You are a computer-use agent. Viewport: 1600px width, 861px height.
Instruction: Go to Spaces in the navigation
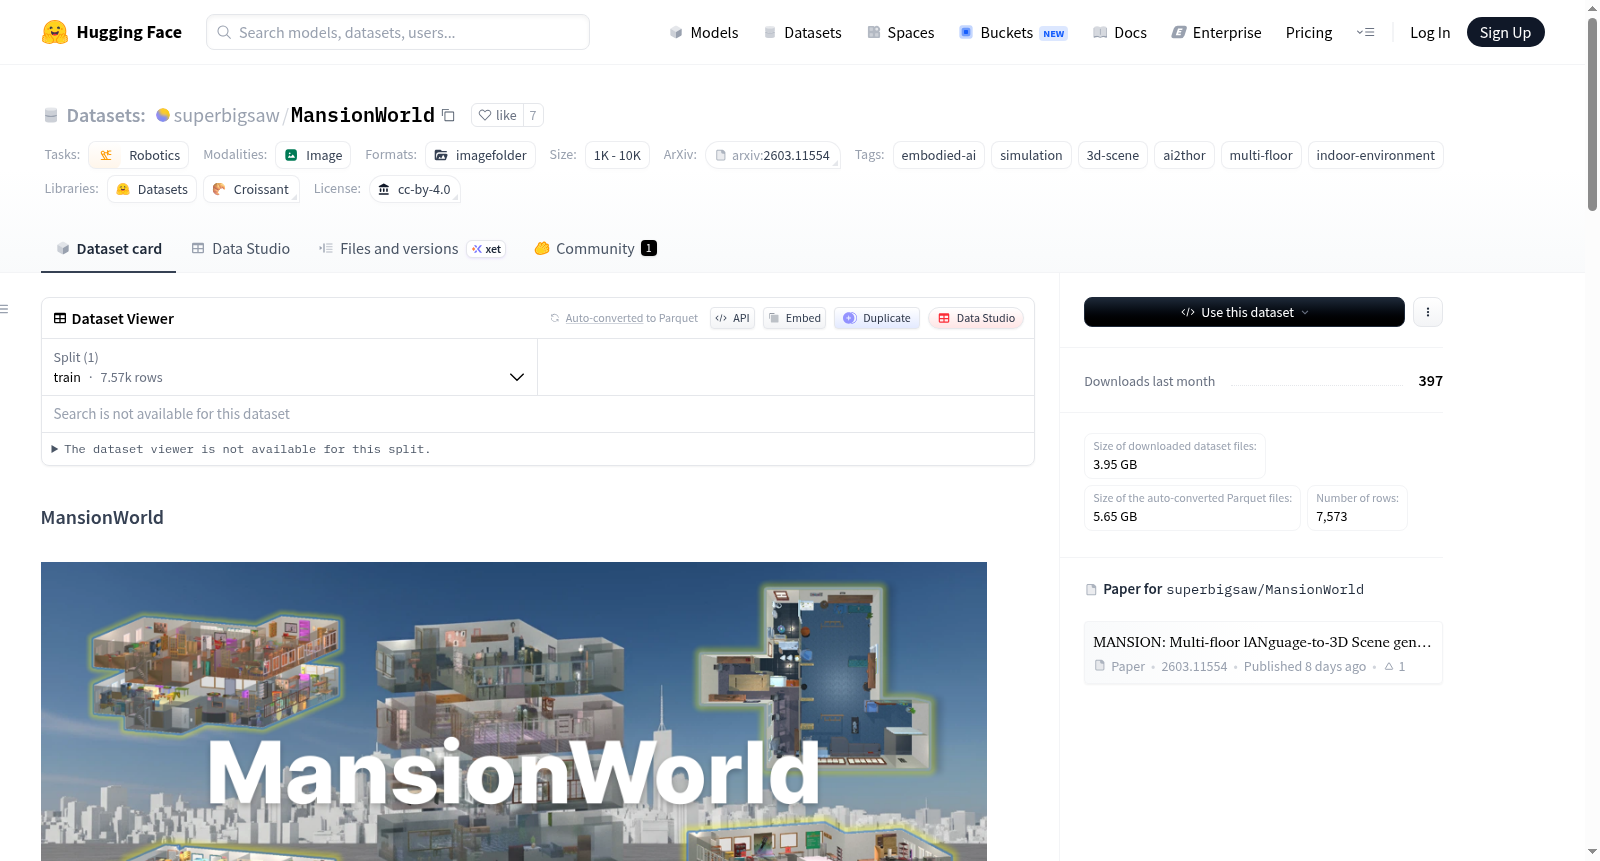pyautogui.click(x=901, y=33)
